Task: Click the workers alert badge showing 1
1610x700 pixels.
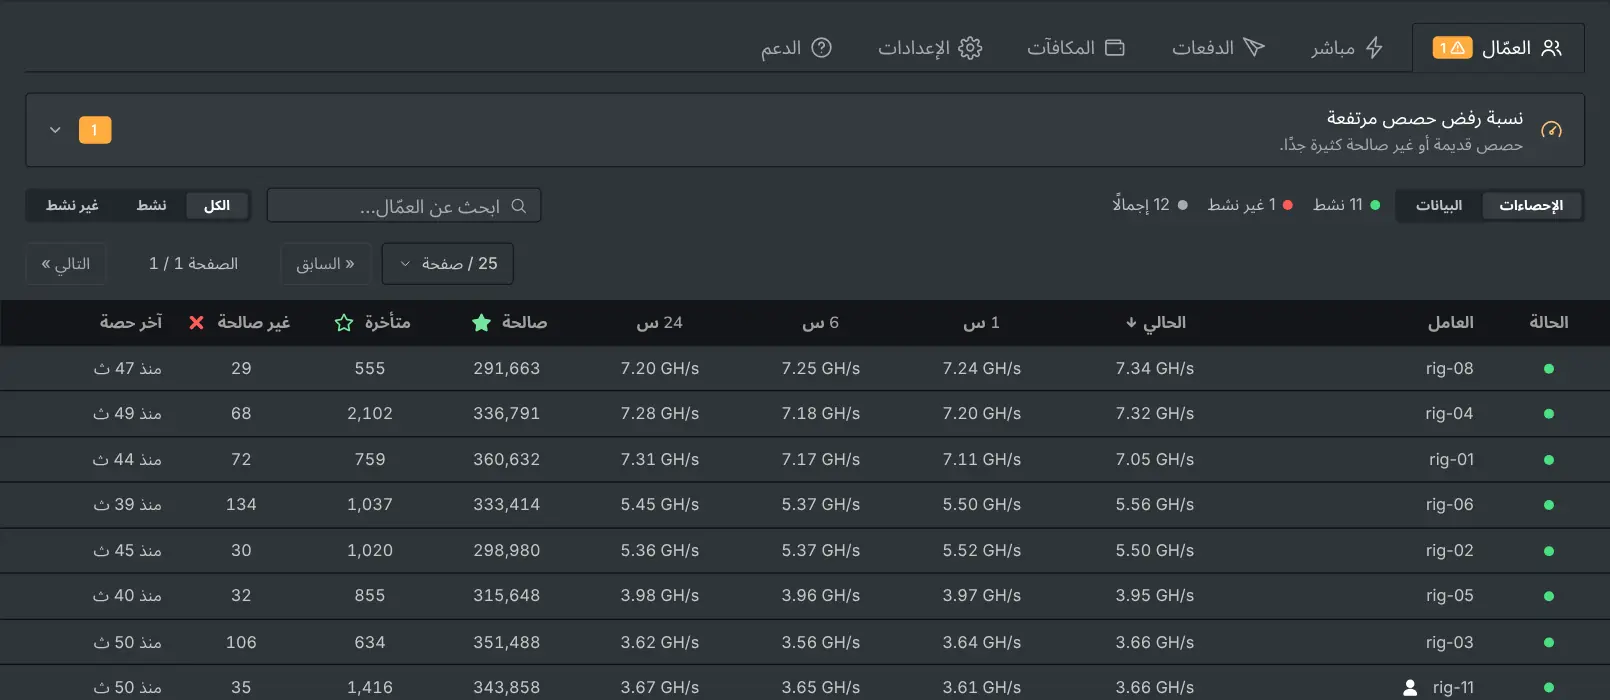Action: 1452,48
